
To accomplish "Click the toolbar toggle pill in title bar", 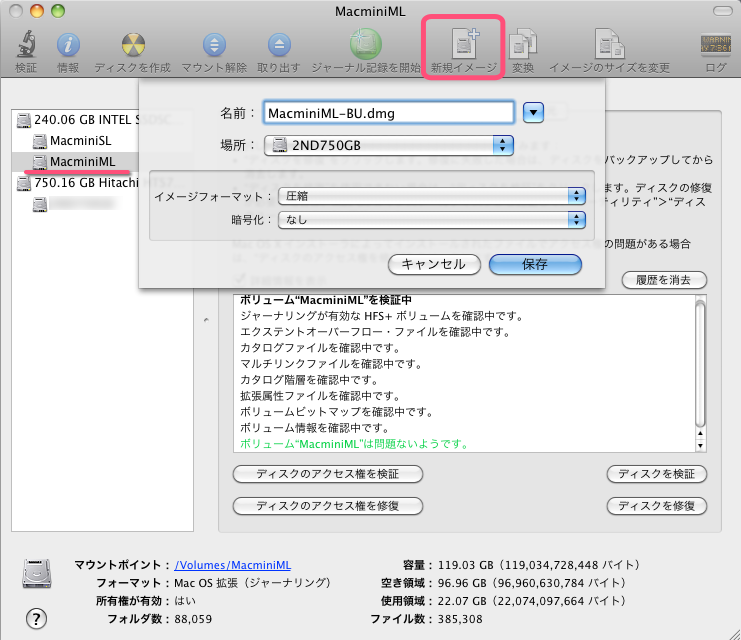I will (x=722, y=11).
